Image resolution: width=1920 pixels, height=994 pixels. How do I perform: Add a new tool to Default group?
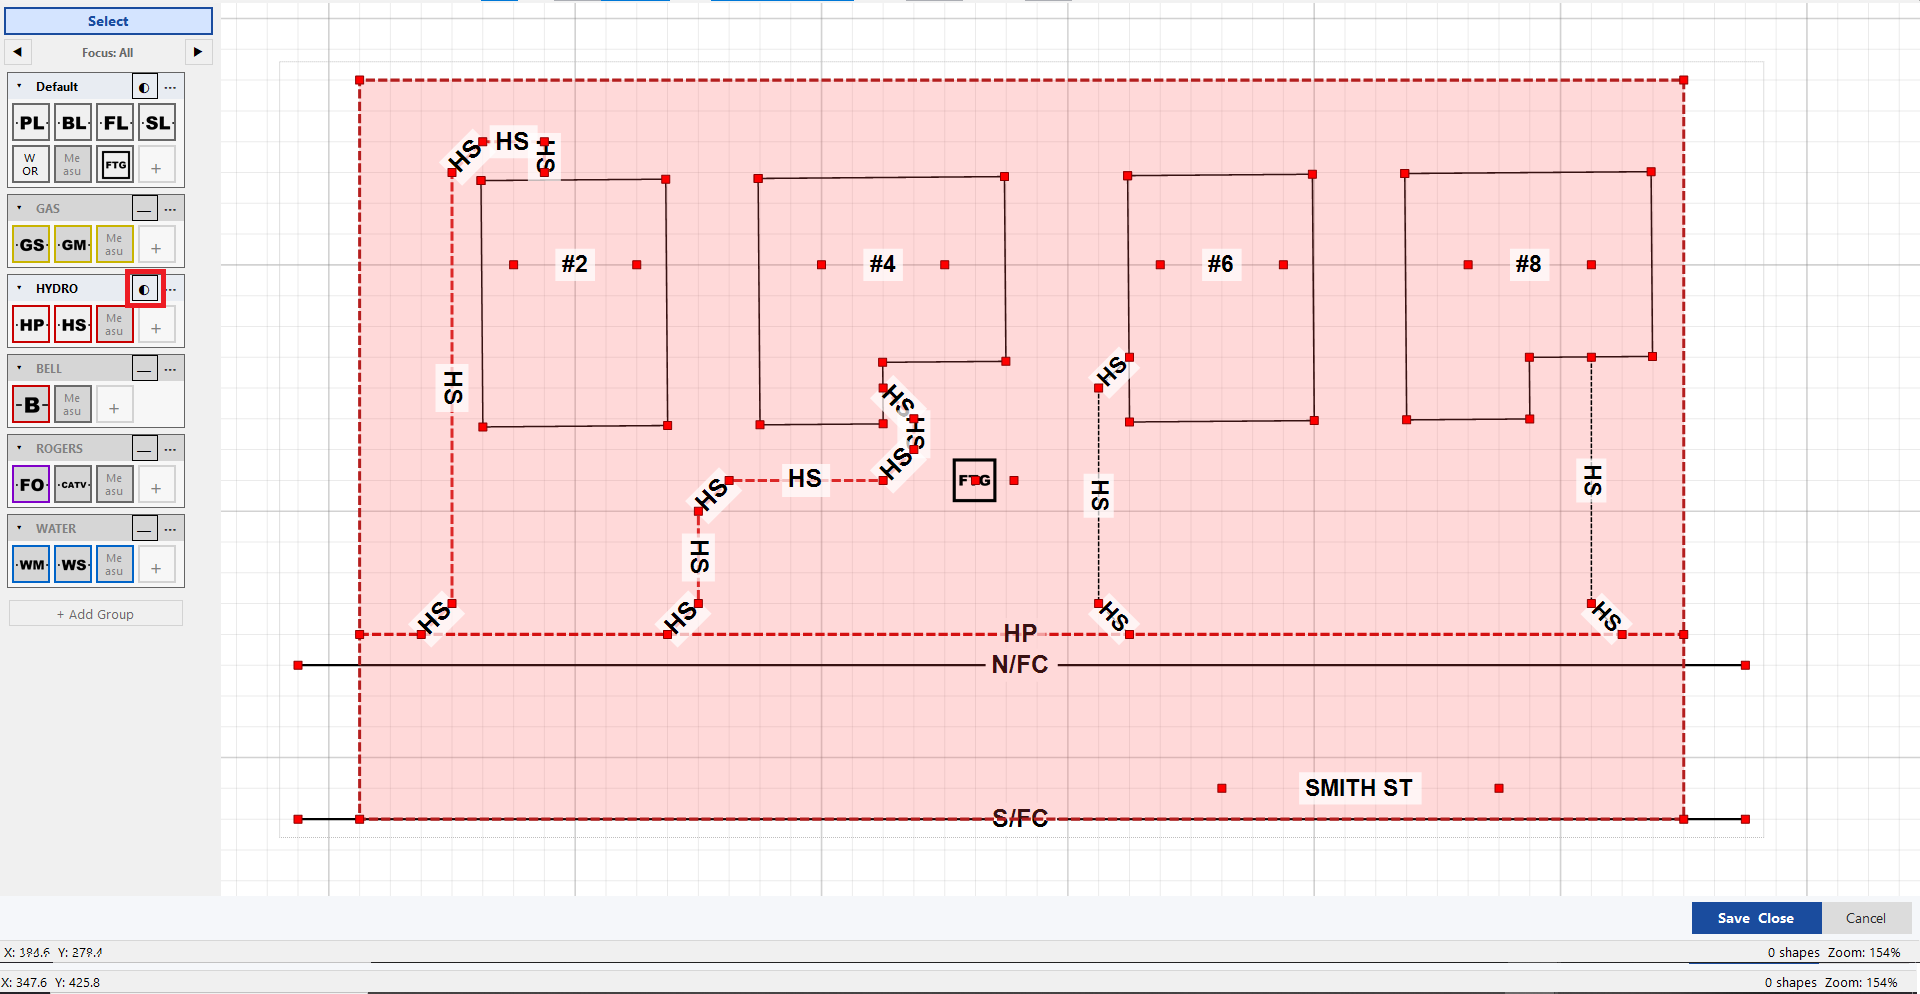pyautogui.click(x=157, y=164)
